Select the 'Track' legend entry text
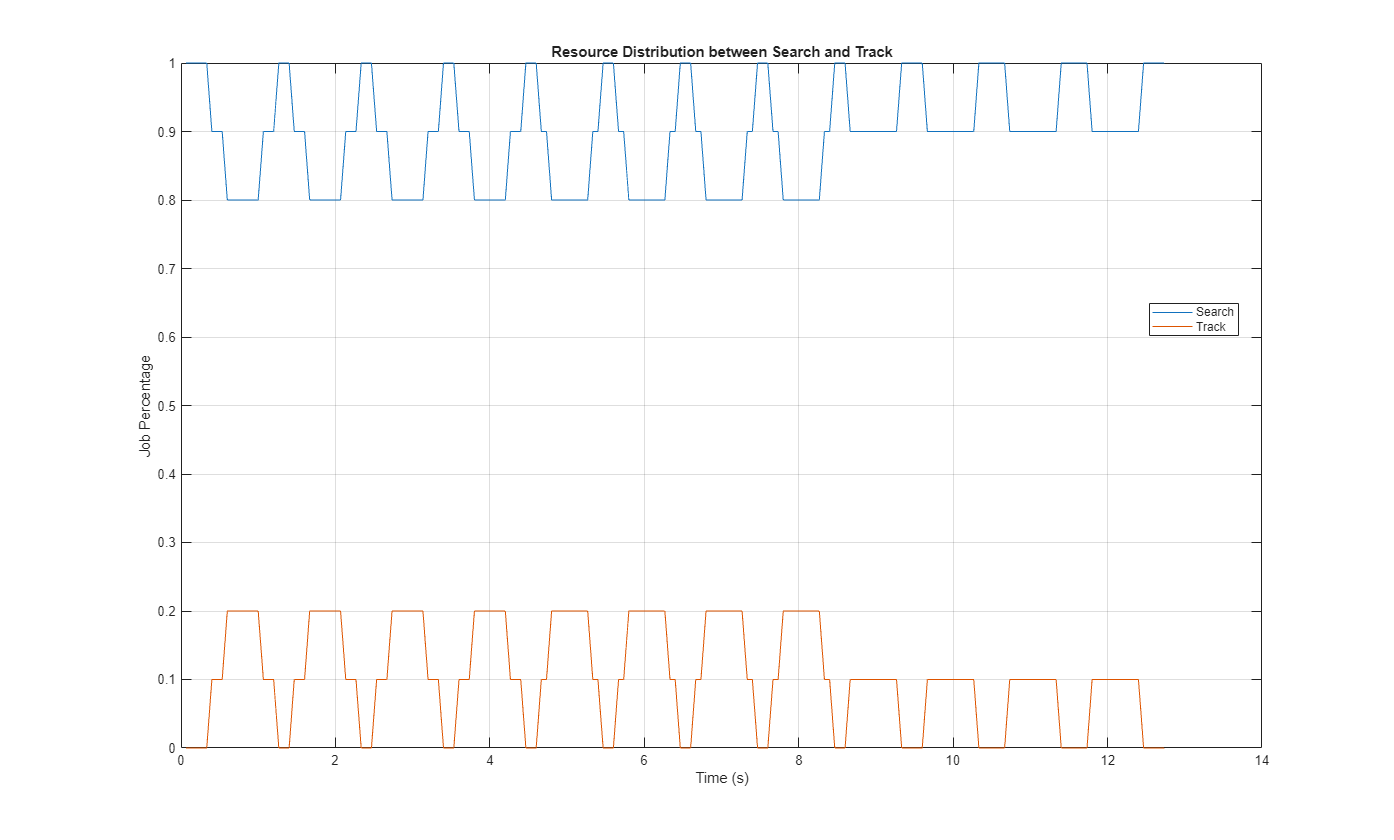Image resolution: width=1394 pixels, height=840 pixels. [1210, 327]
